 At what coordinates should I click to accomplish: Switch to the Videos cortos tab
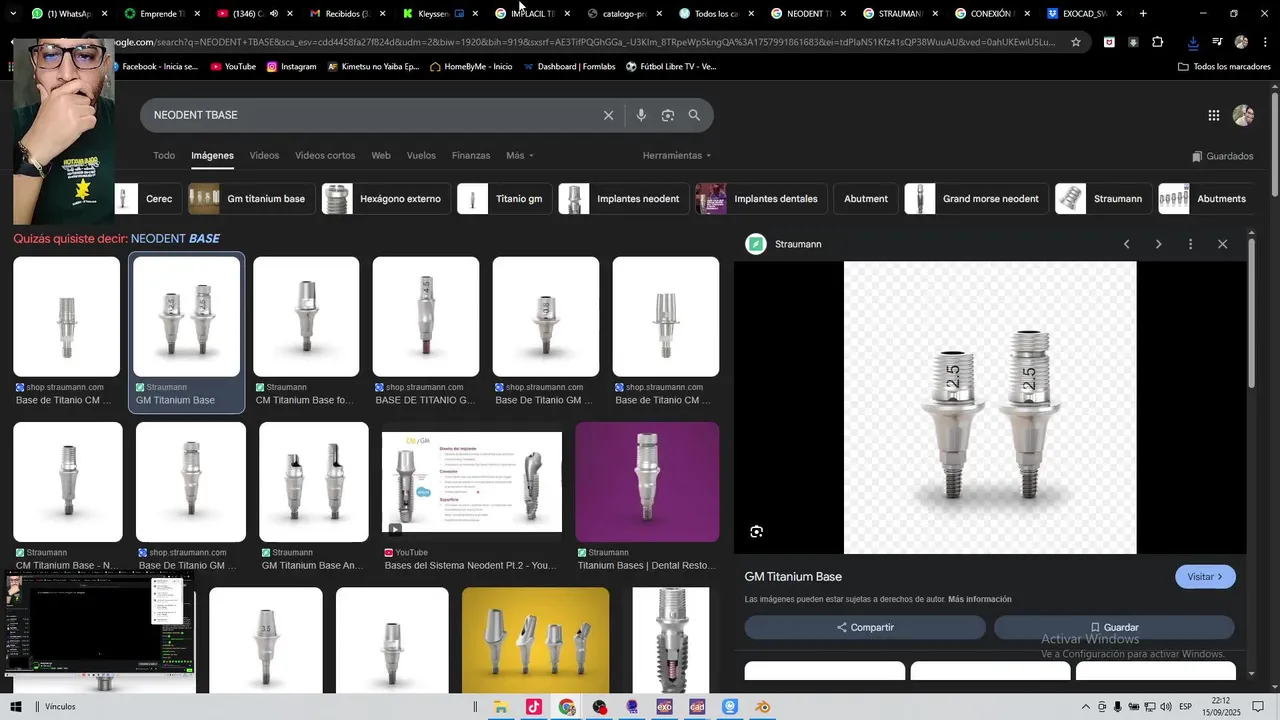(x=325, y=156)
